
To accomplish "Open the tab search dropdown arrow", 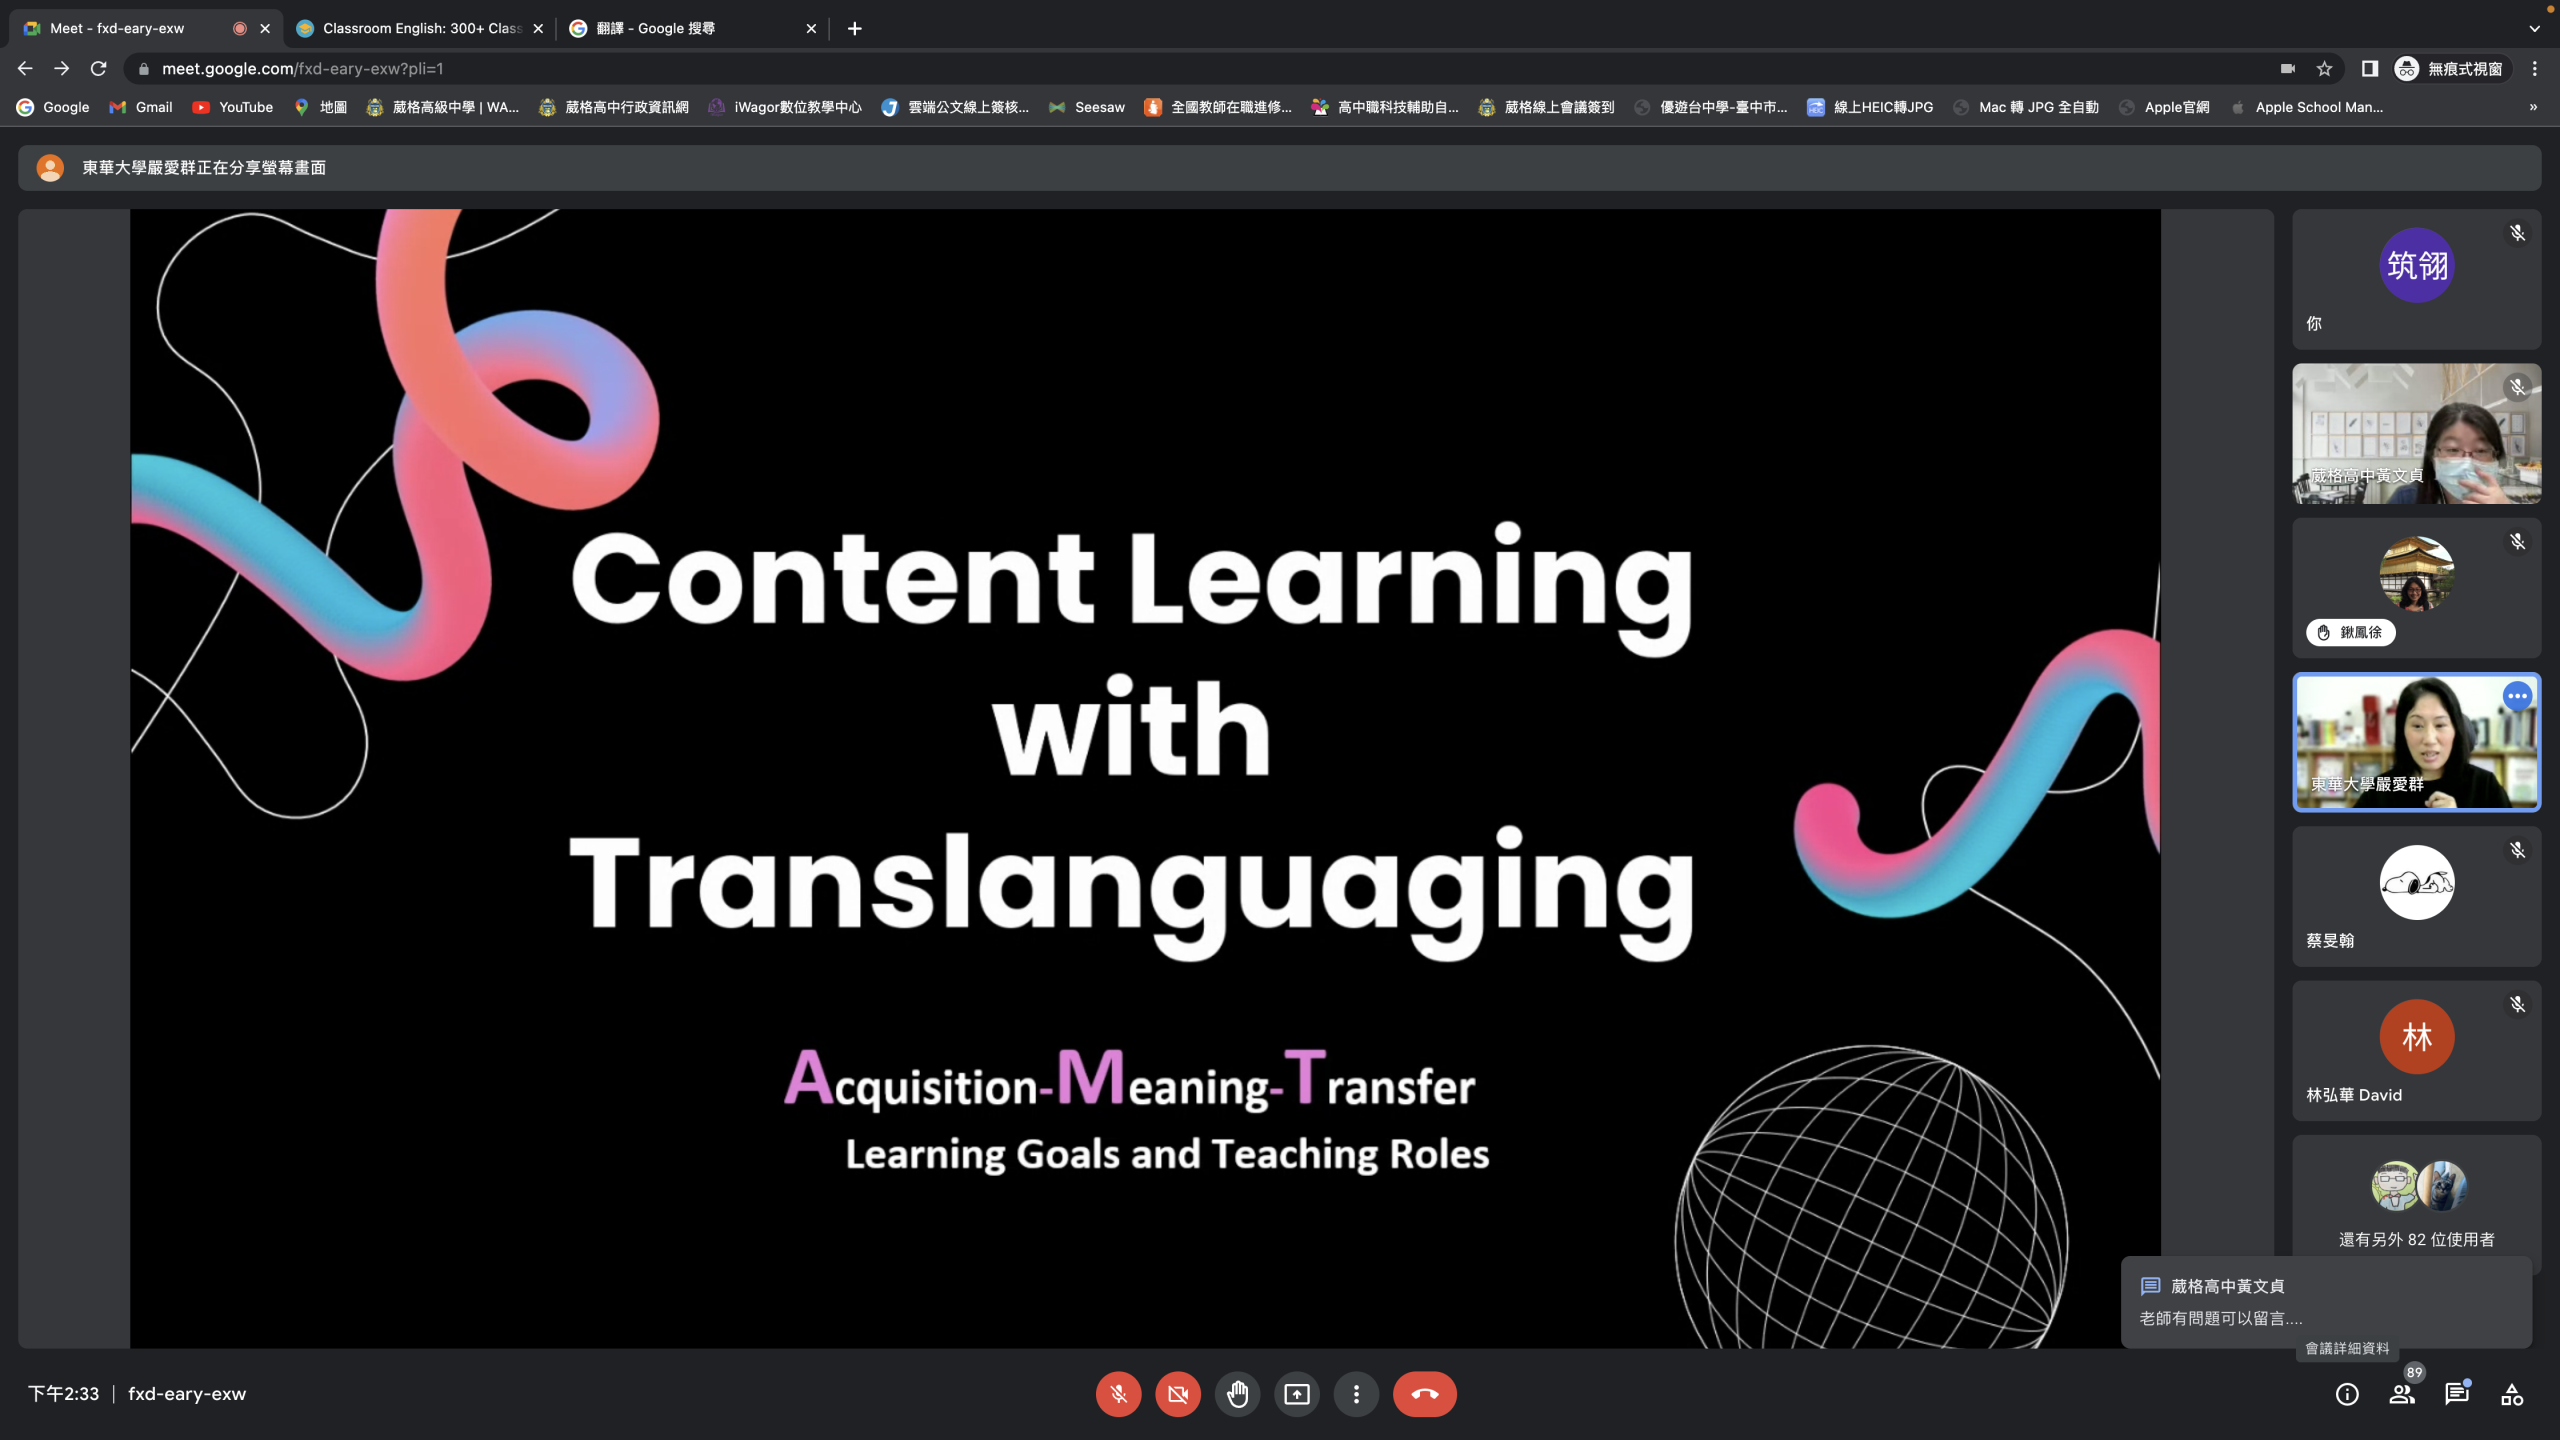I will (2534, 29).
